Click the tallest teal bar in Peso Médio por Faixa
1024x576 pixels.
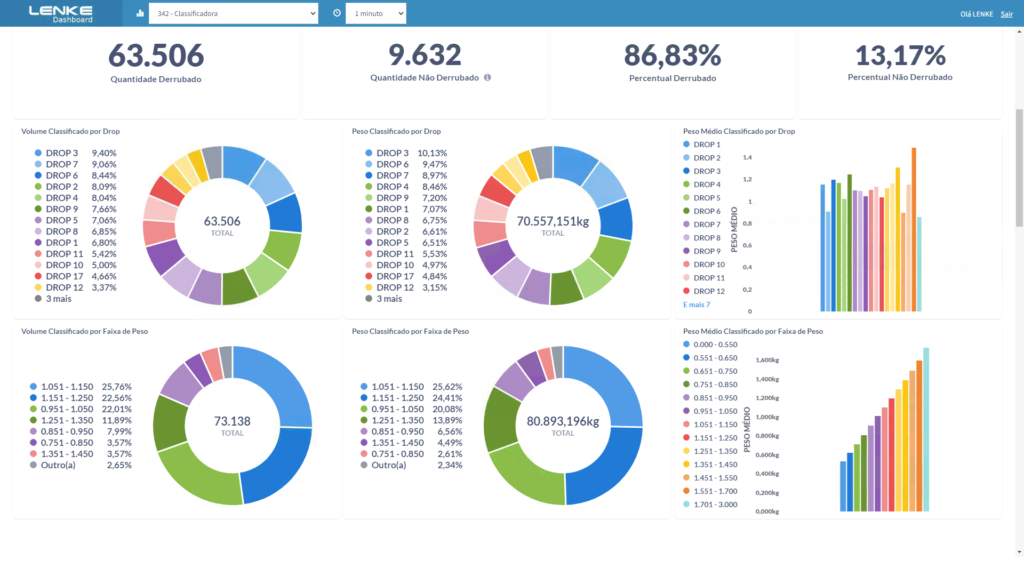[x=925, y=429]
